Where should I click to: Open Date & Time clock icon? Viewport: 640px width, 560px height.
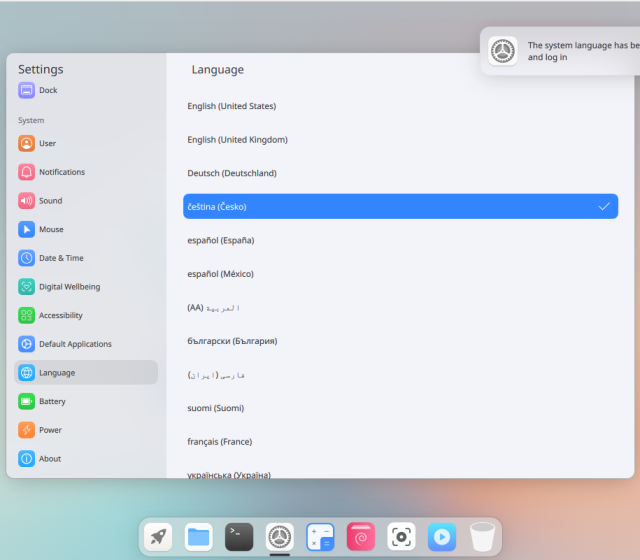[26, 258]
